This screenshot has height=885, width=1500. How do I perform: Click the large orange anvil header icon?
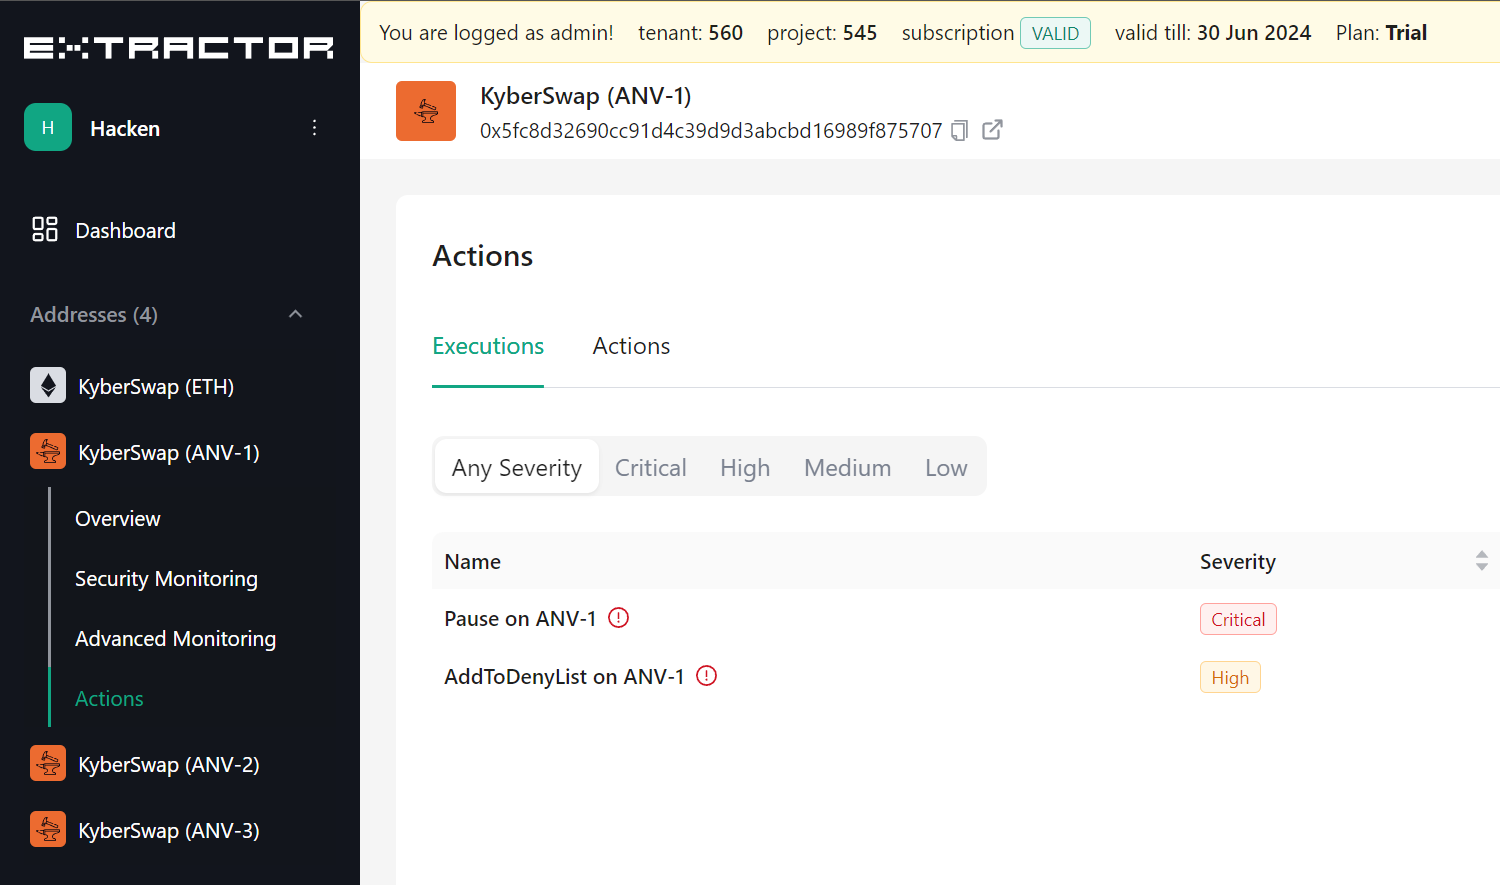[426, 111]
